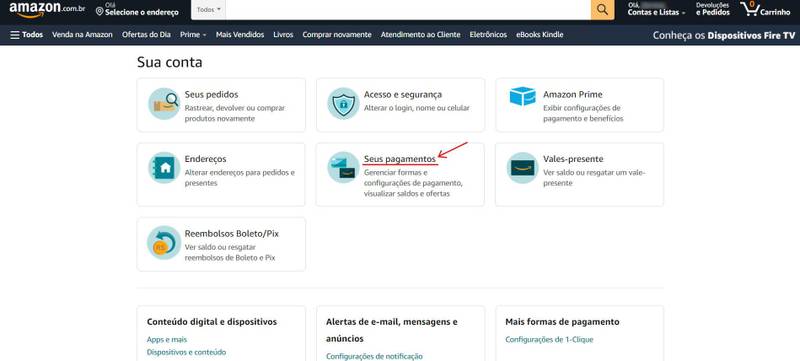
Task: Click the Reembolsos Boleto/Pix refund icon
Action: coord(164,242)
